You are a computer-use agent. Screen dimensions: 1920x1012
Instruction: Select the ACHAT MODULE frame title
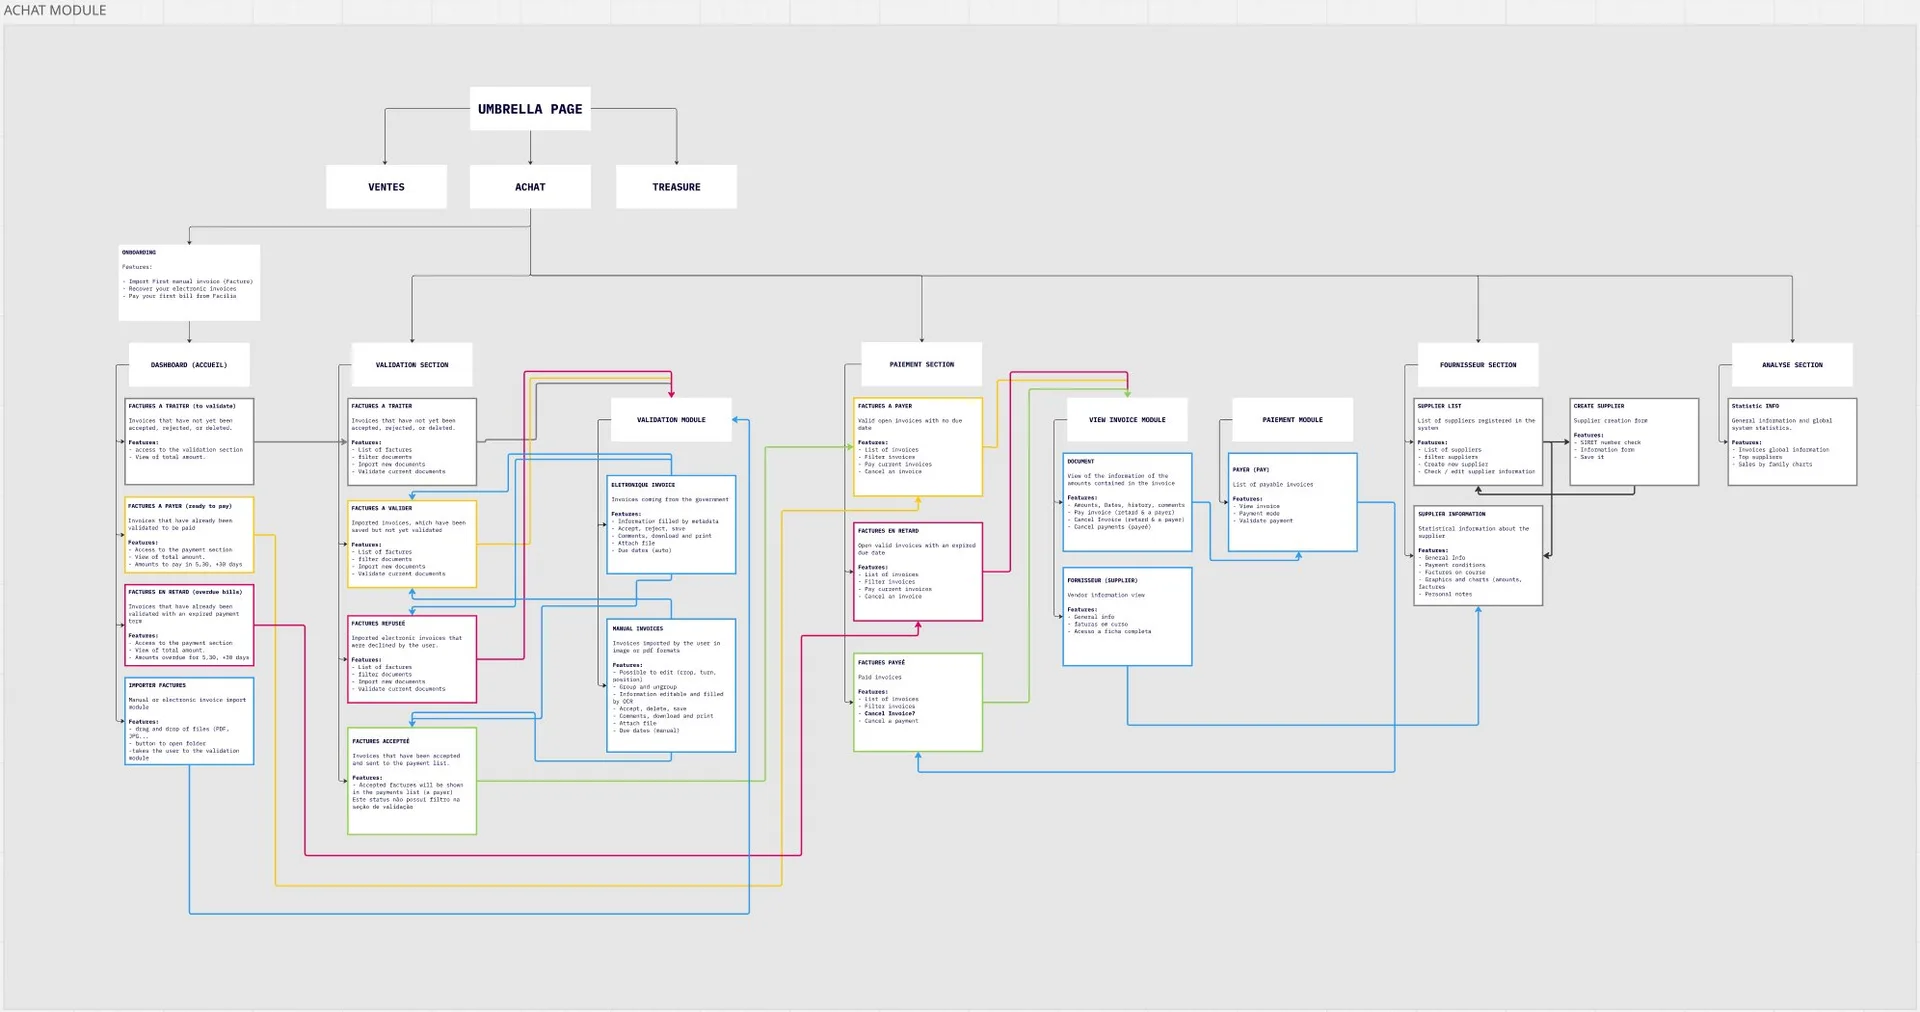(x=55, y=10)
